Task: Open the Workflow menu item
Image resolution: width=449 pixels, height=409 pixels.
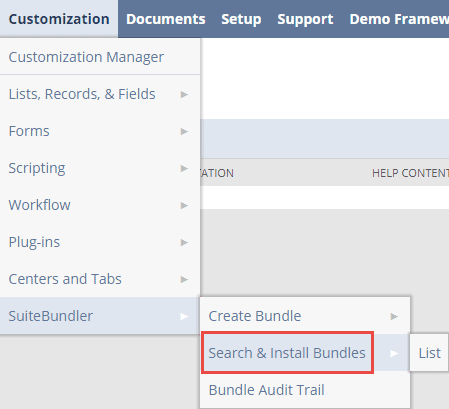Action: pyautogui.click(x=100, y=205)
